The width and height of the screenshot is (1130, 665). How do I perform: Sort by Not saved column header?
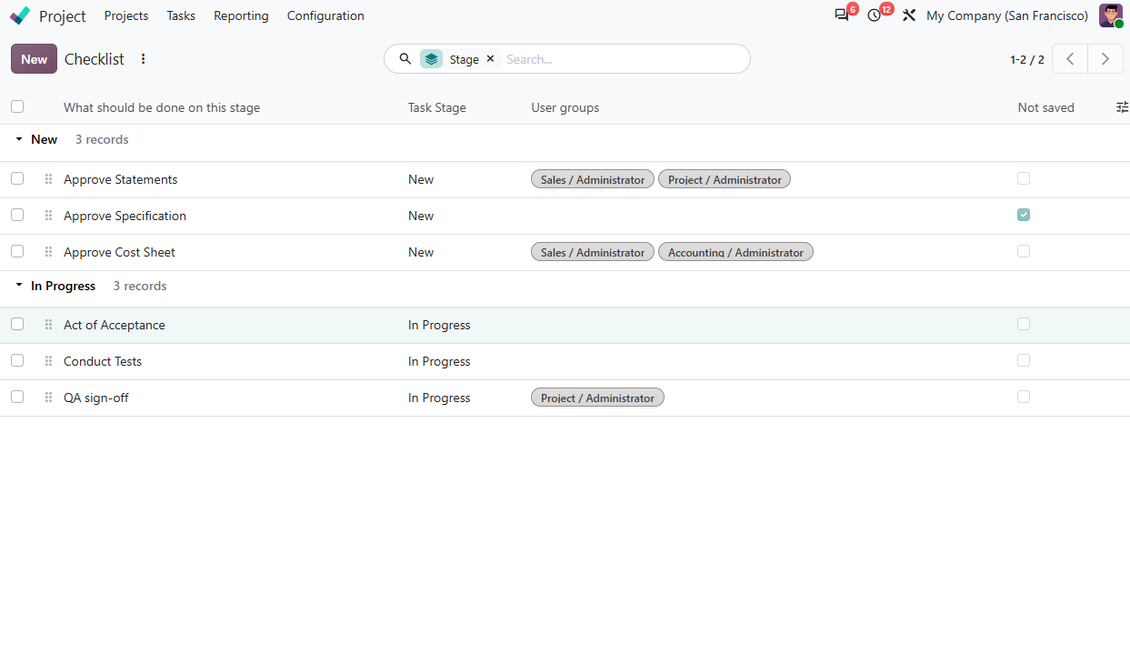1046,107
